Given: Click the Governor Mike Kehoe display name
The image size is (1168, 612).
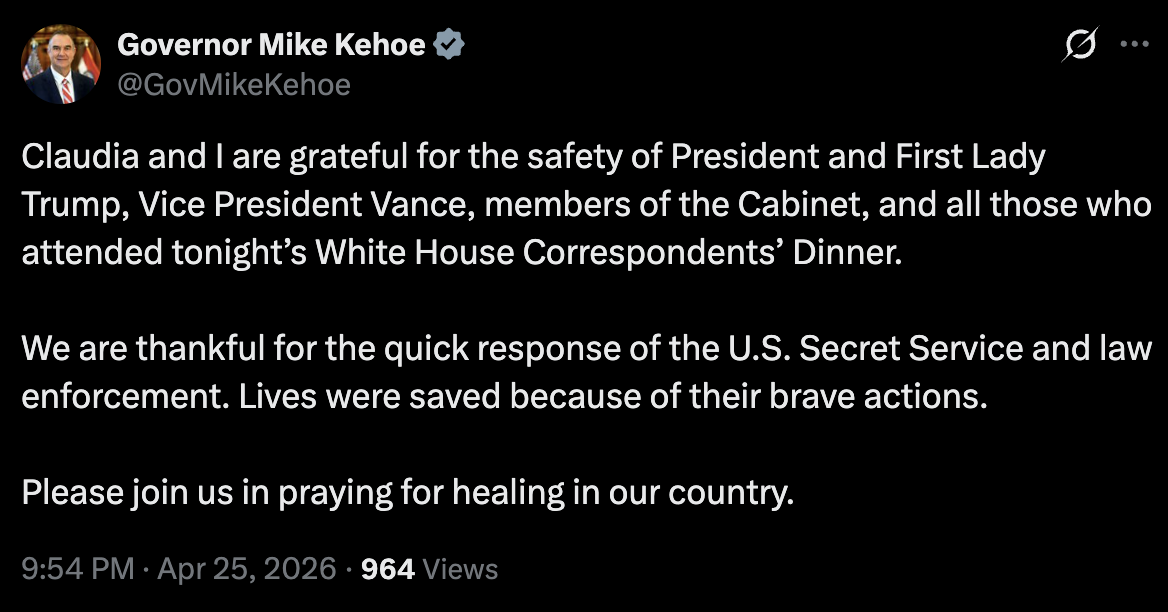Looking at the screenshot, I should (x=270, y=44).
